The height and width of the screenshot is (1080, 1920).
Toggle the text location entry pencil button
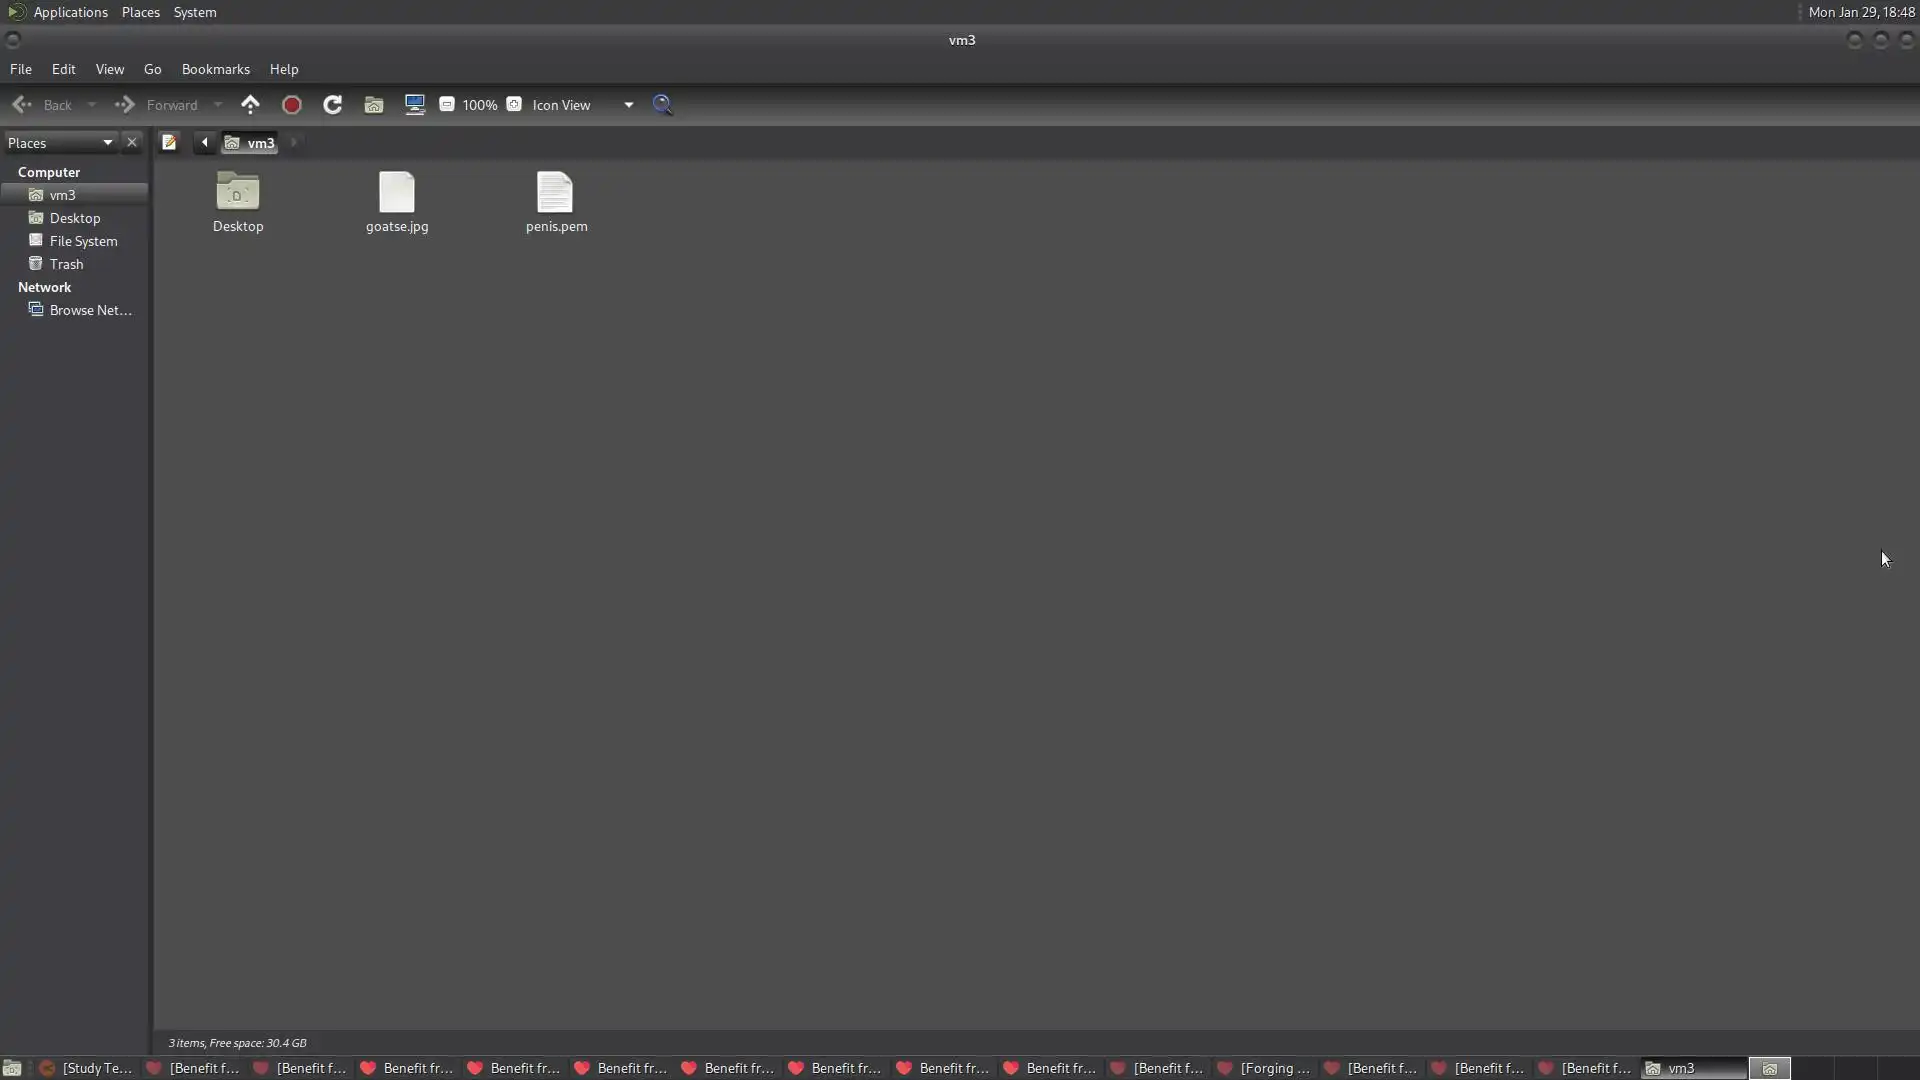(169, 142)
